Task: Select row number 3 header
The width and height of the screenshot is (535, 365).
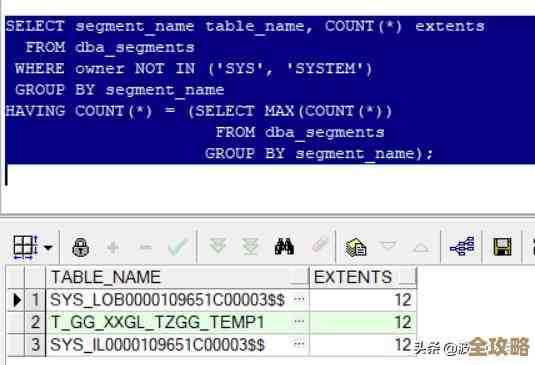Action: (35, 345)
